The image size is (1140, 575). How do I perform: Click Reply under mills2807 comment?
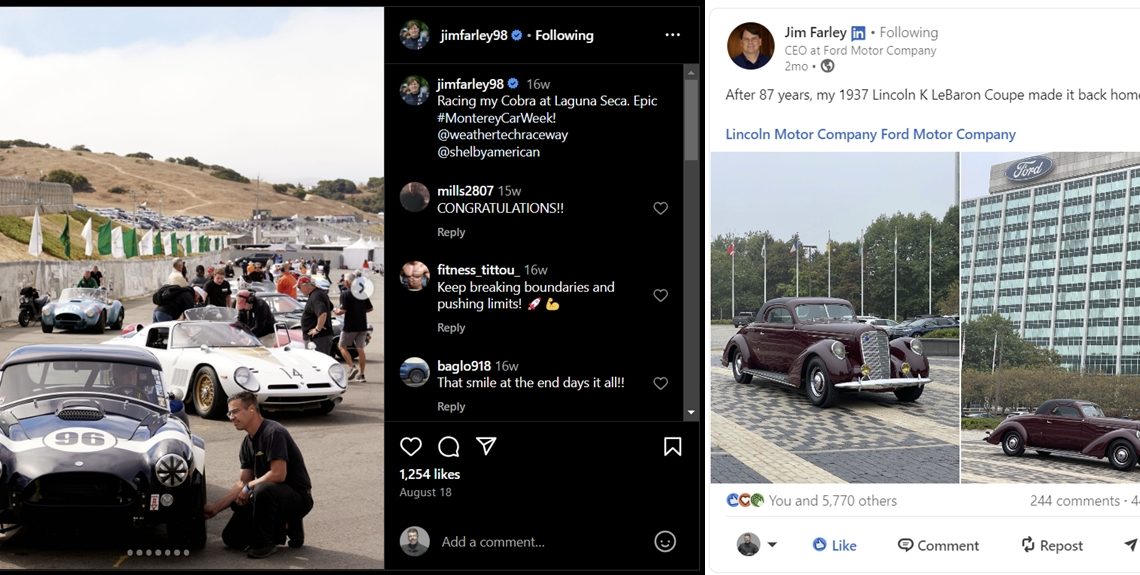[451, 232]
